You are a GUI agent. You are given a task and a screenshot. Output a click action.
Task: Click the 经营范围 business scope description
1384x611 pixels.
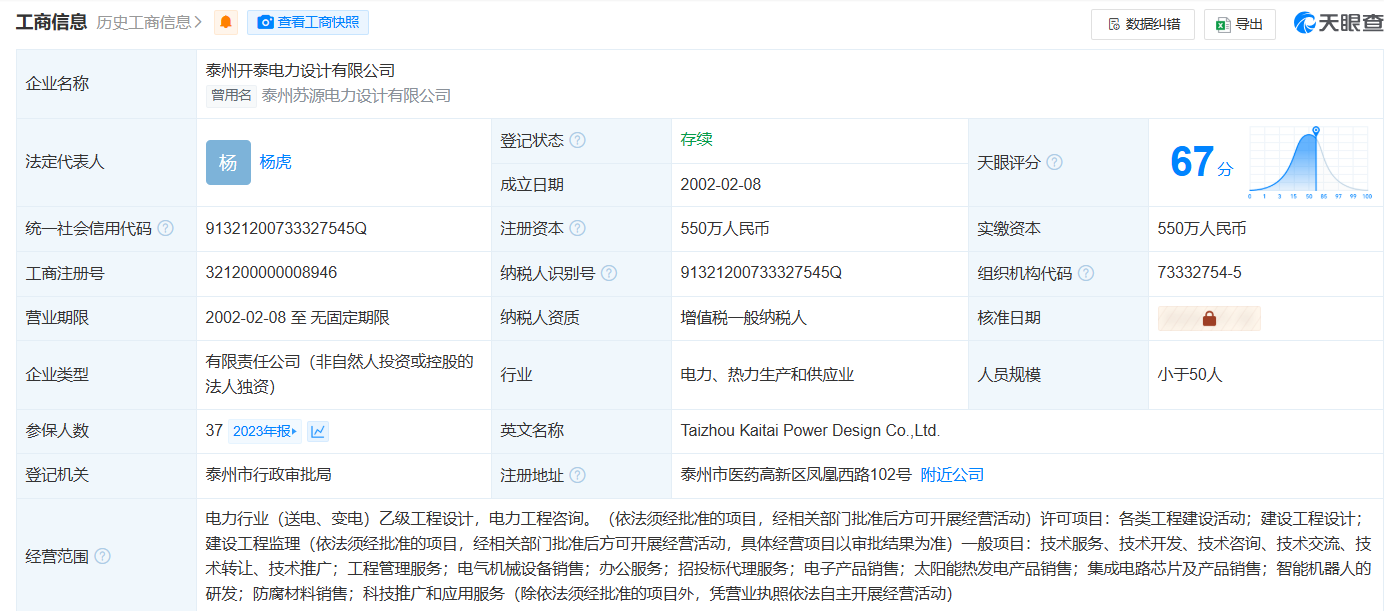pos(788,556)
